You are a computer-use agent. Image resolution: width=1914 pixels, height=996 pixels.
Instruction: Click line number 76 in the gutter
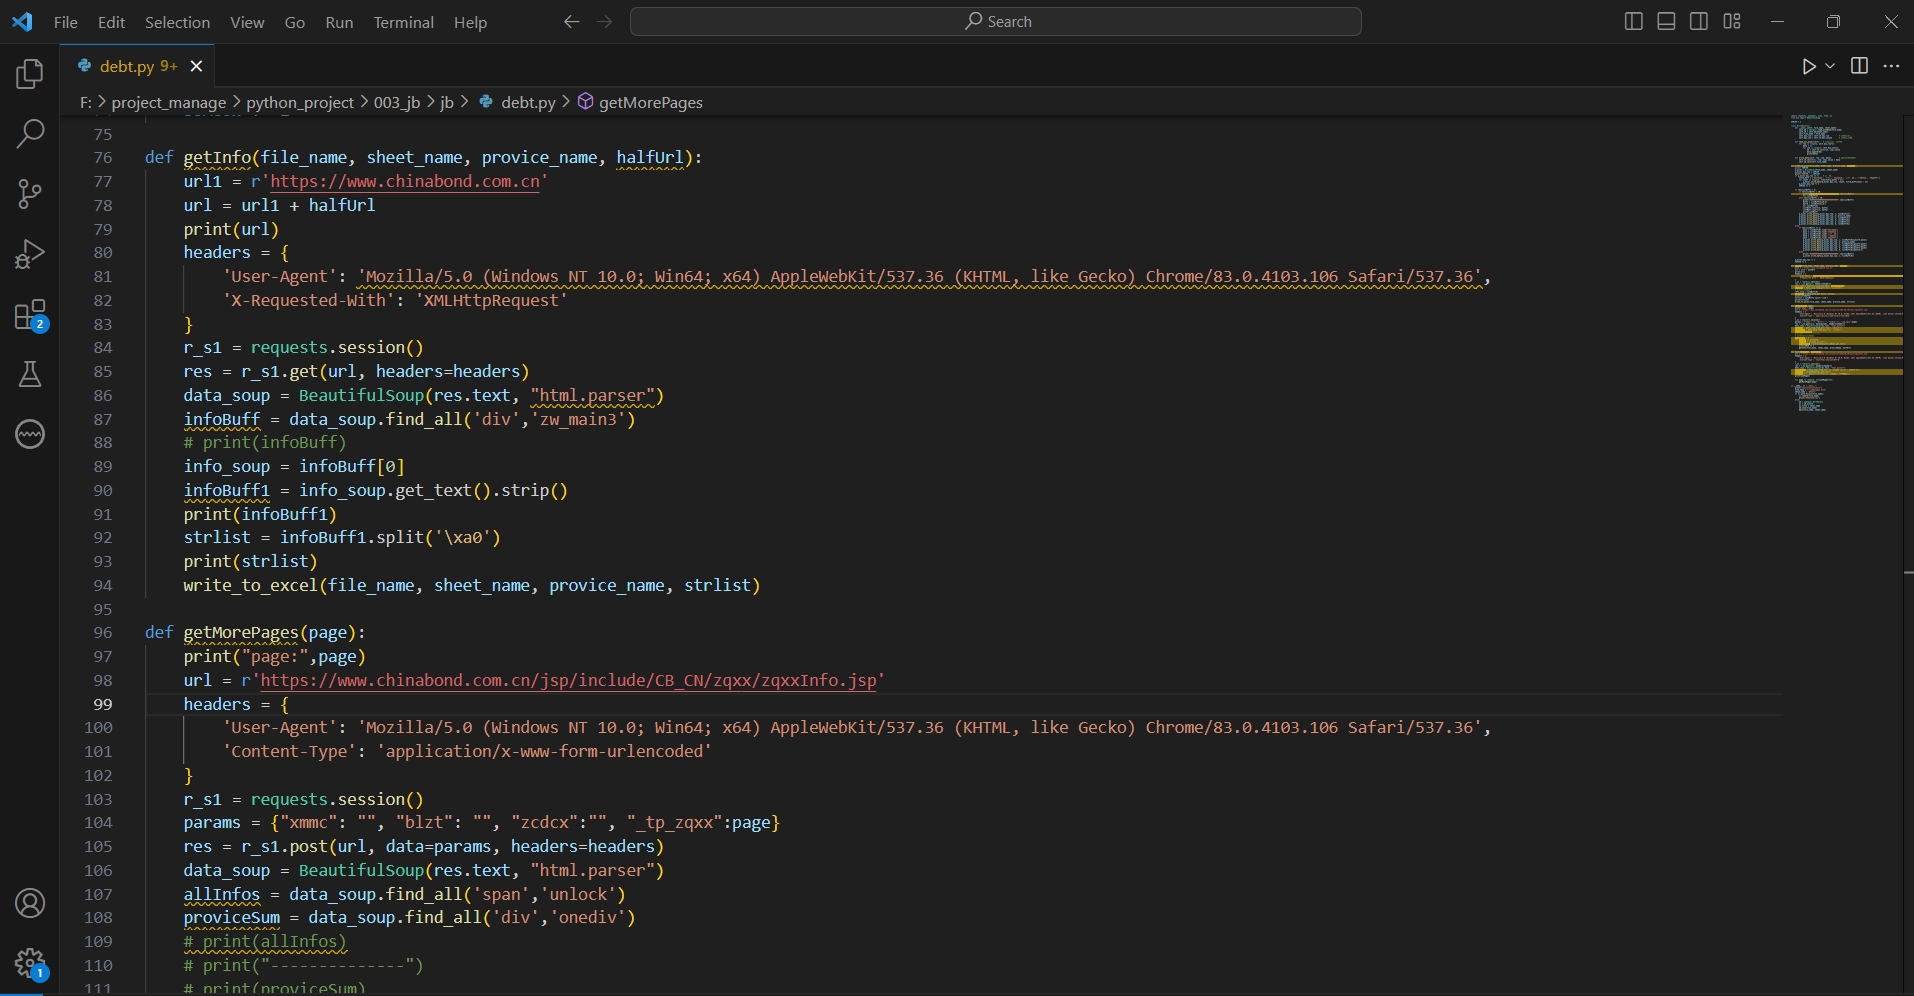click(103, 158)
